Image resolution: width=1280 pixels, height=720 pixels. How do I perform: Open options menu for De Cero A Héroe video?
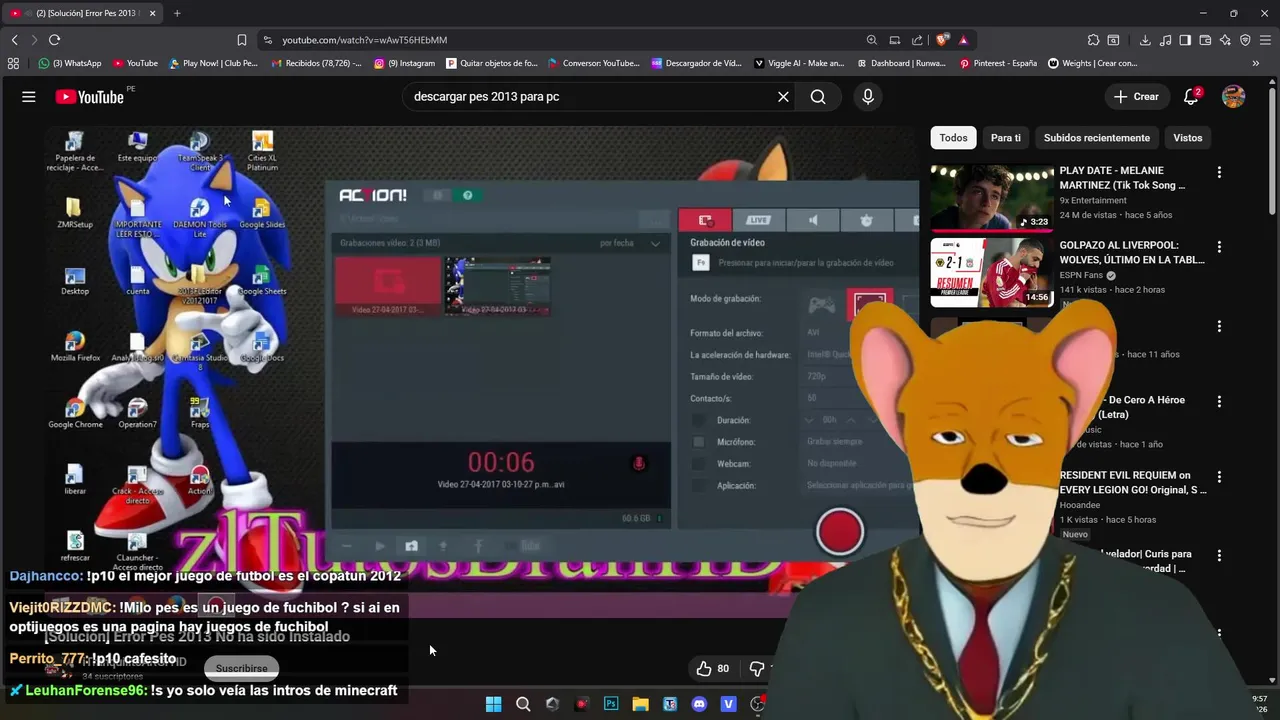[1219, 401]
